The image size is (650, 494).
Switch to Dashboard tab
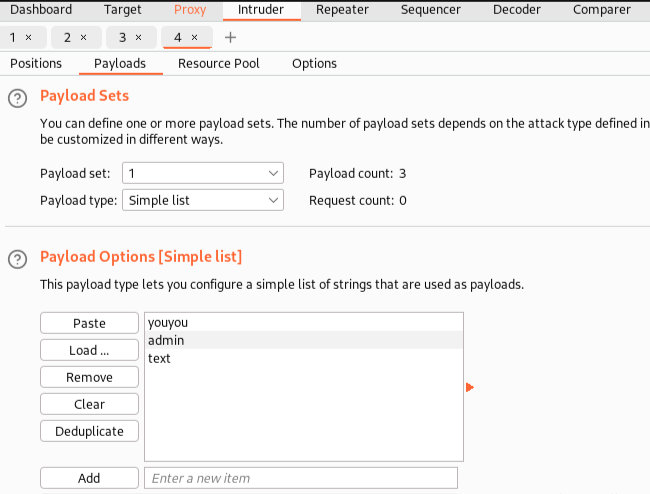click(x=41, y=10)
